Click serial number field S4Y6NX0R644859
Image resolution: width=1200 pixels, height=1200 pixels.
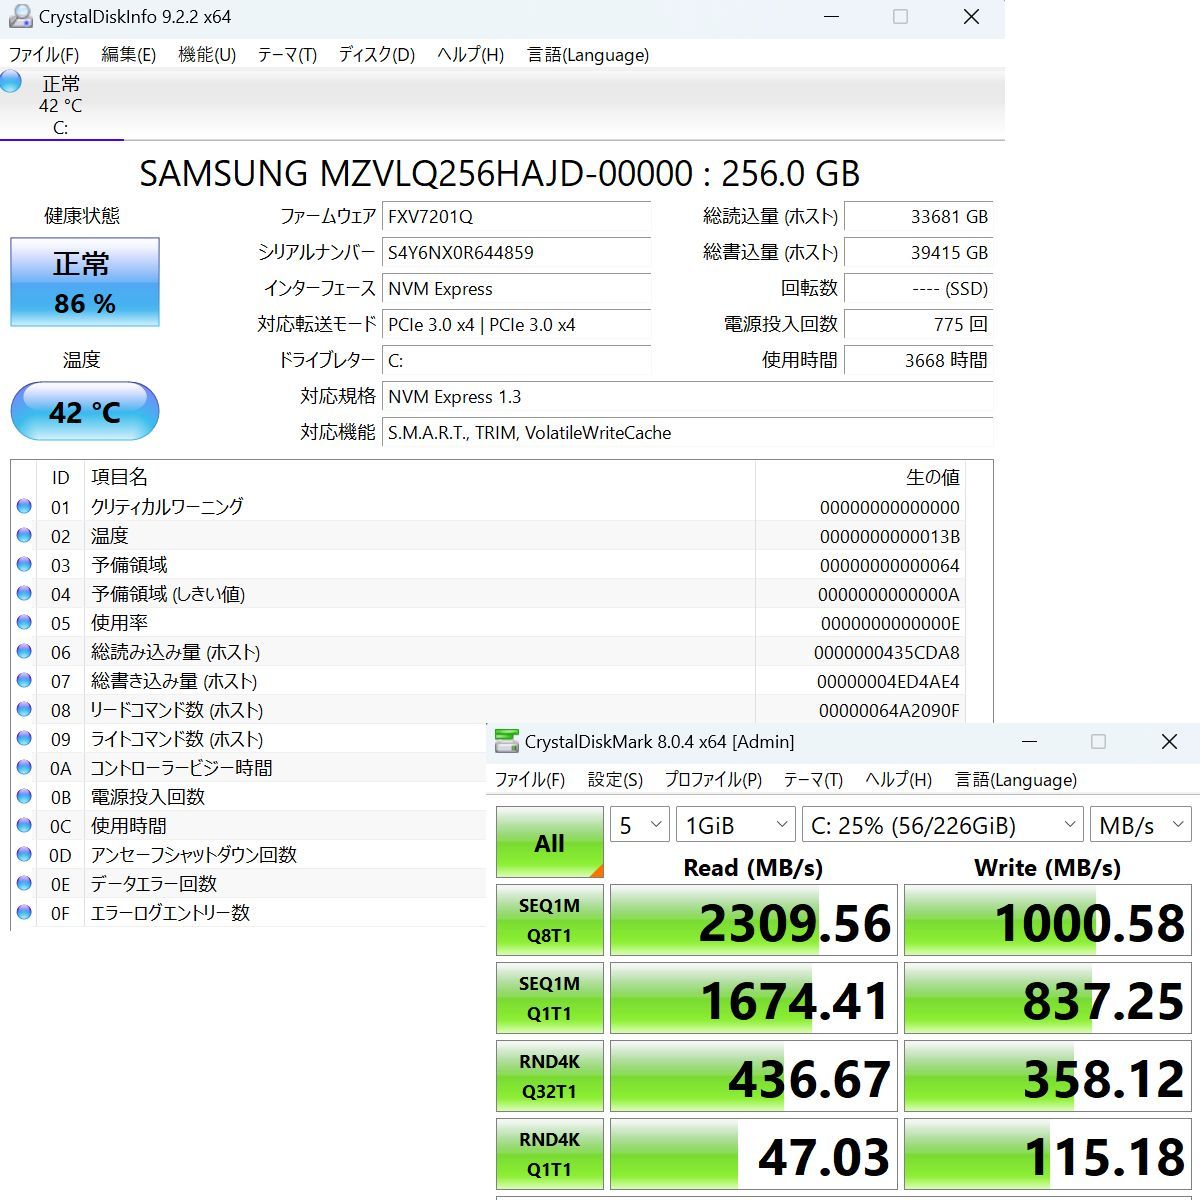(x=516, y=253)
